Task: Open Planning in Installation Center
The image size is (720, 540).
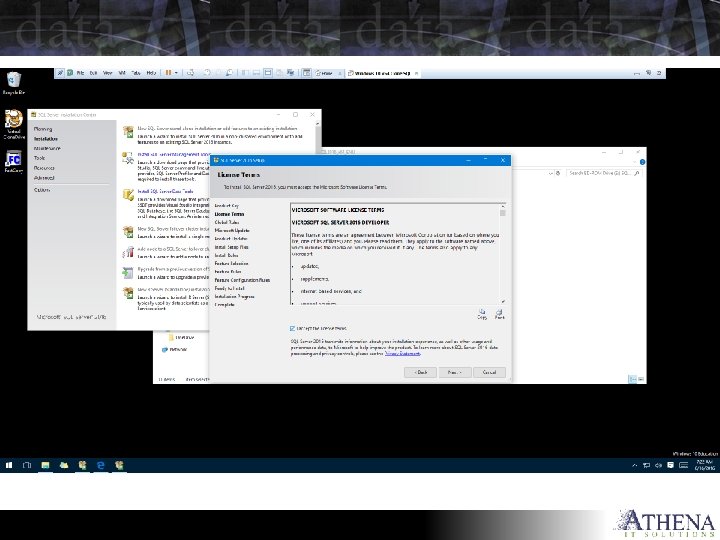Action: 43,129
